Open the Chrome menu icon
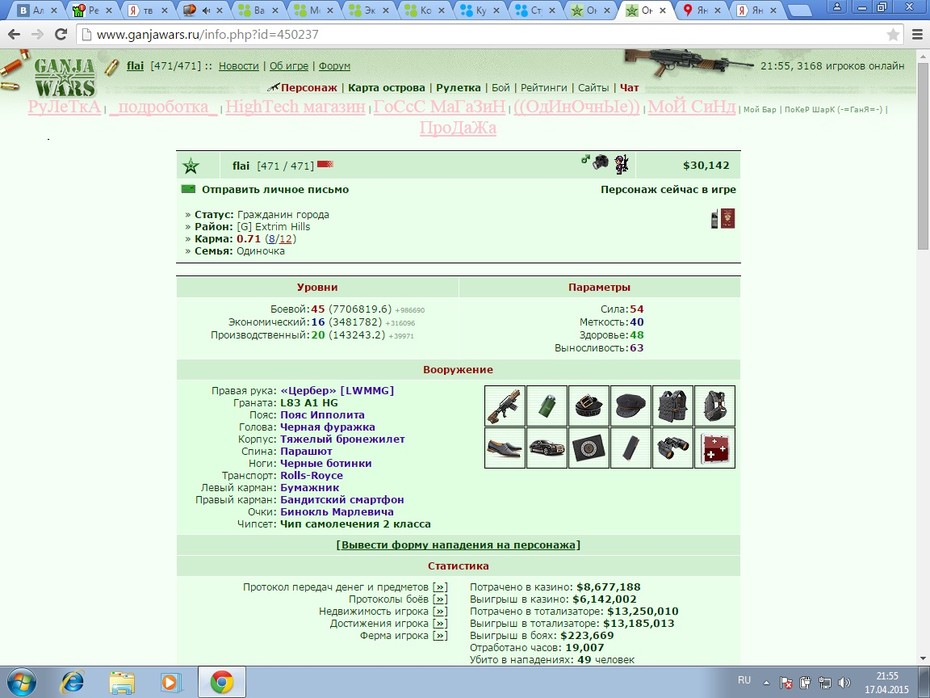 coord(917,34)
